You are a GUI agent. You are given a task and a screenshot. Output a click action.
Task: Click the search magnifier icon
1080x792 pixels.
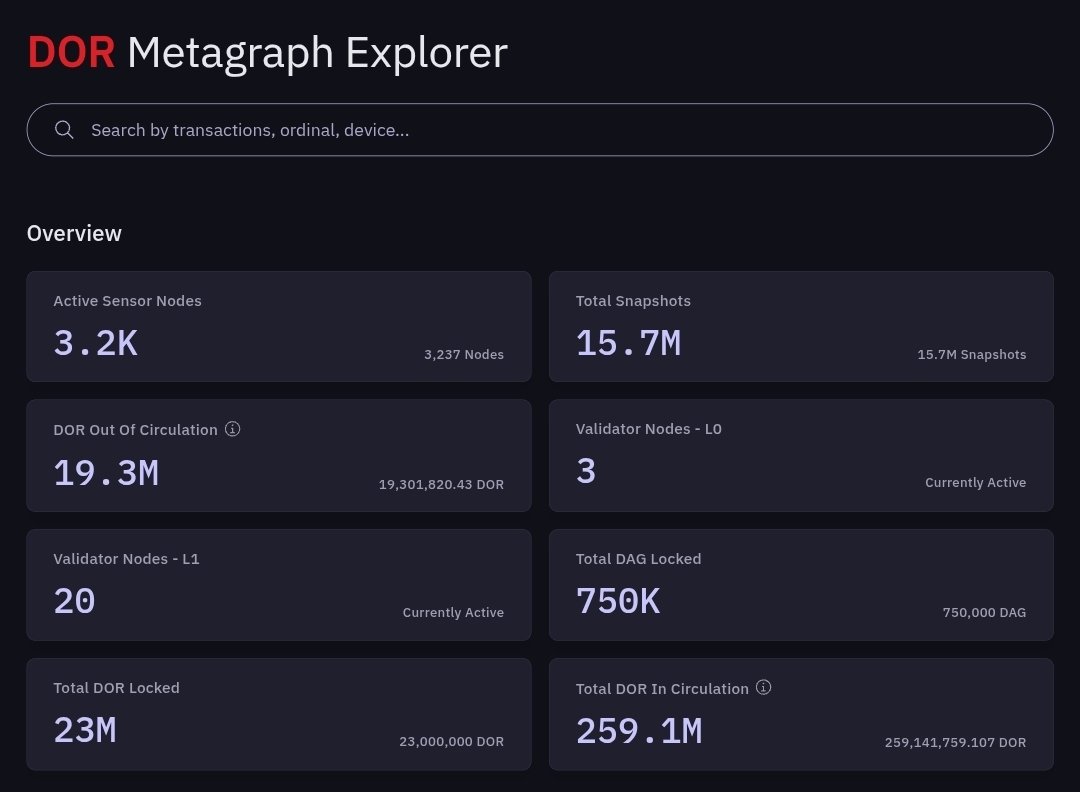coord(64,129)
